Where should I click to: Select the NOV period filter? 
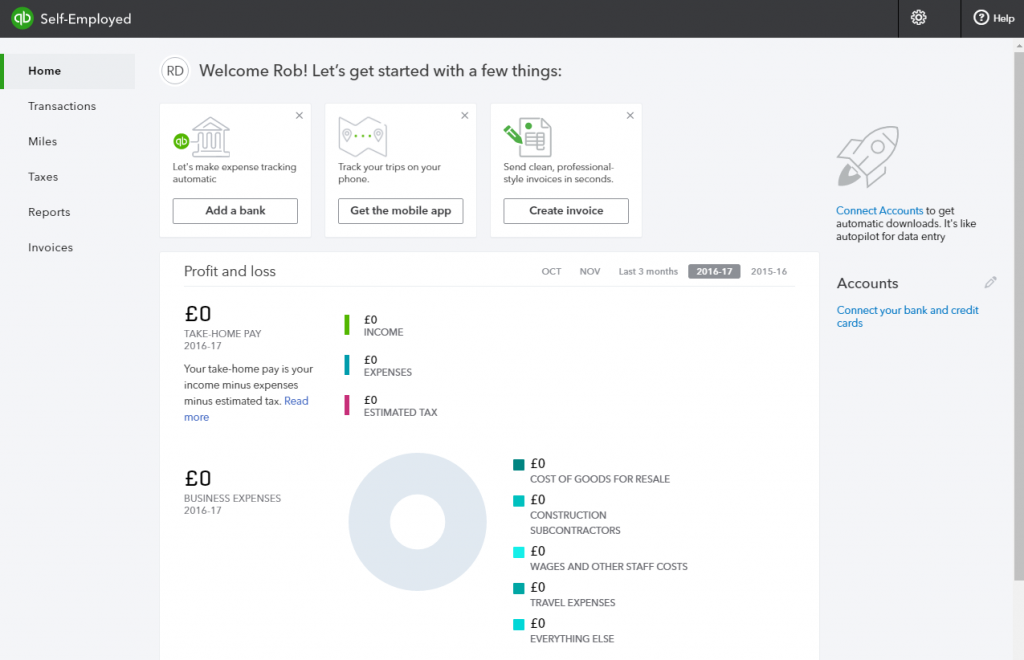click(590, 272)
